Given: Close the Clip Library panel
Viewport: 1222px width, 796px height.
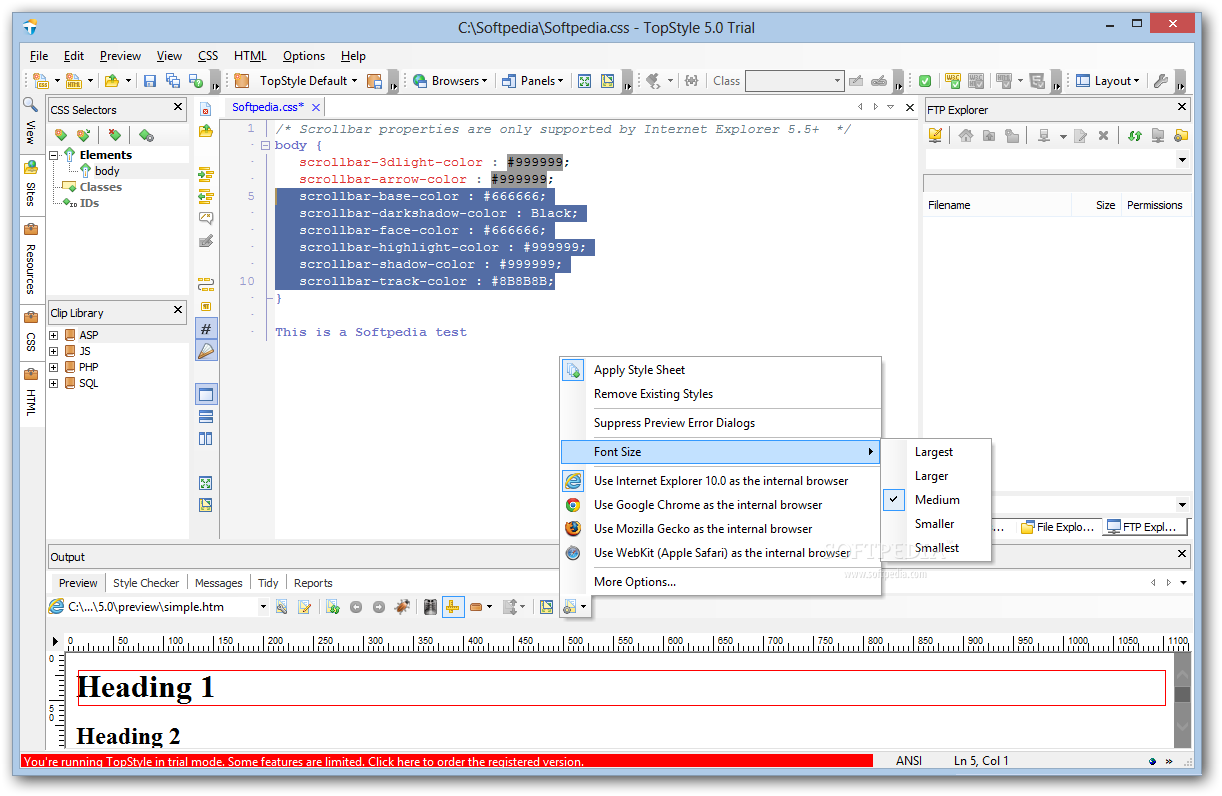Looking at the screenshot, I should coord(177,311).
